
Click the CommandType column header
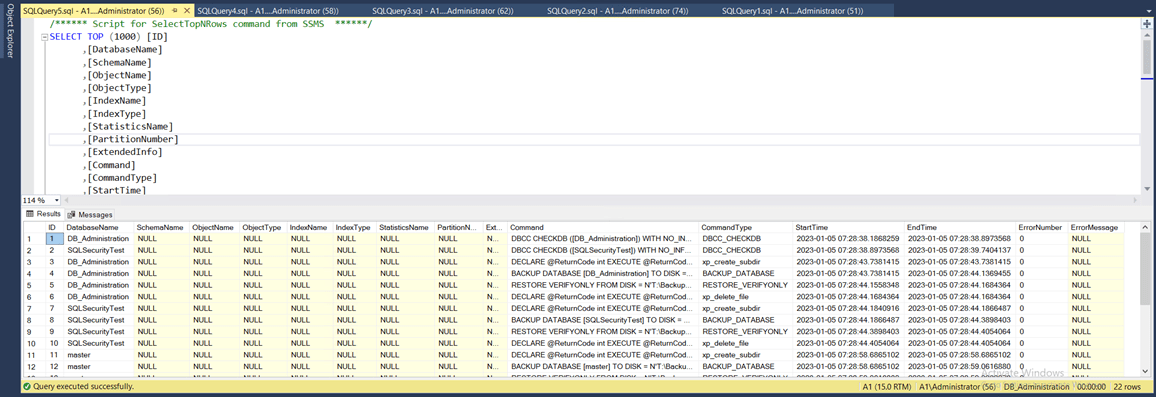pos(745,227)
